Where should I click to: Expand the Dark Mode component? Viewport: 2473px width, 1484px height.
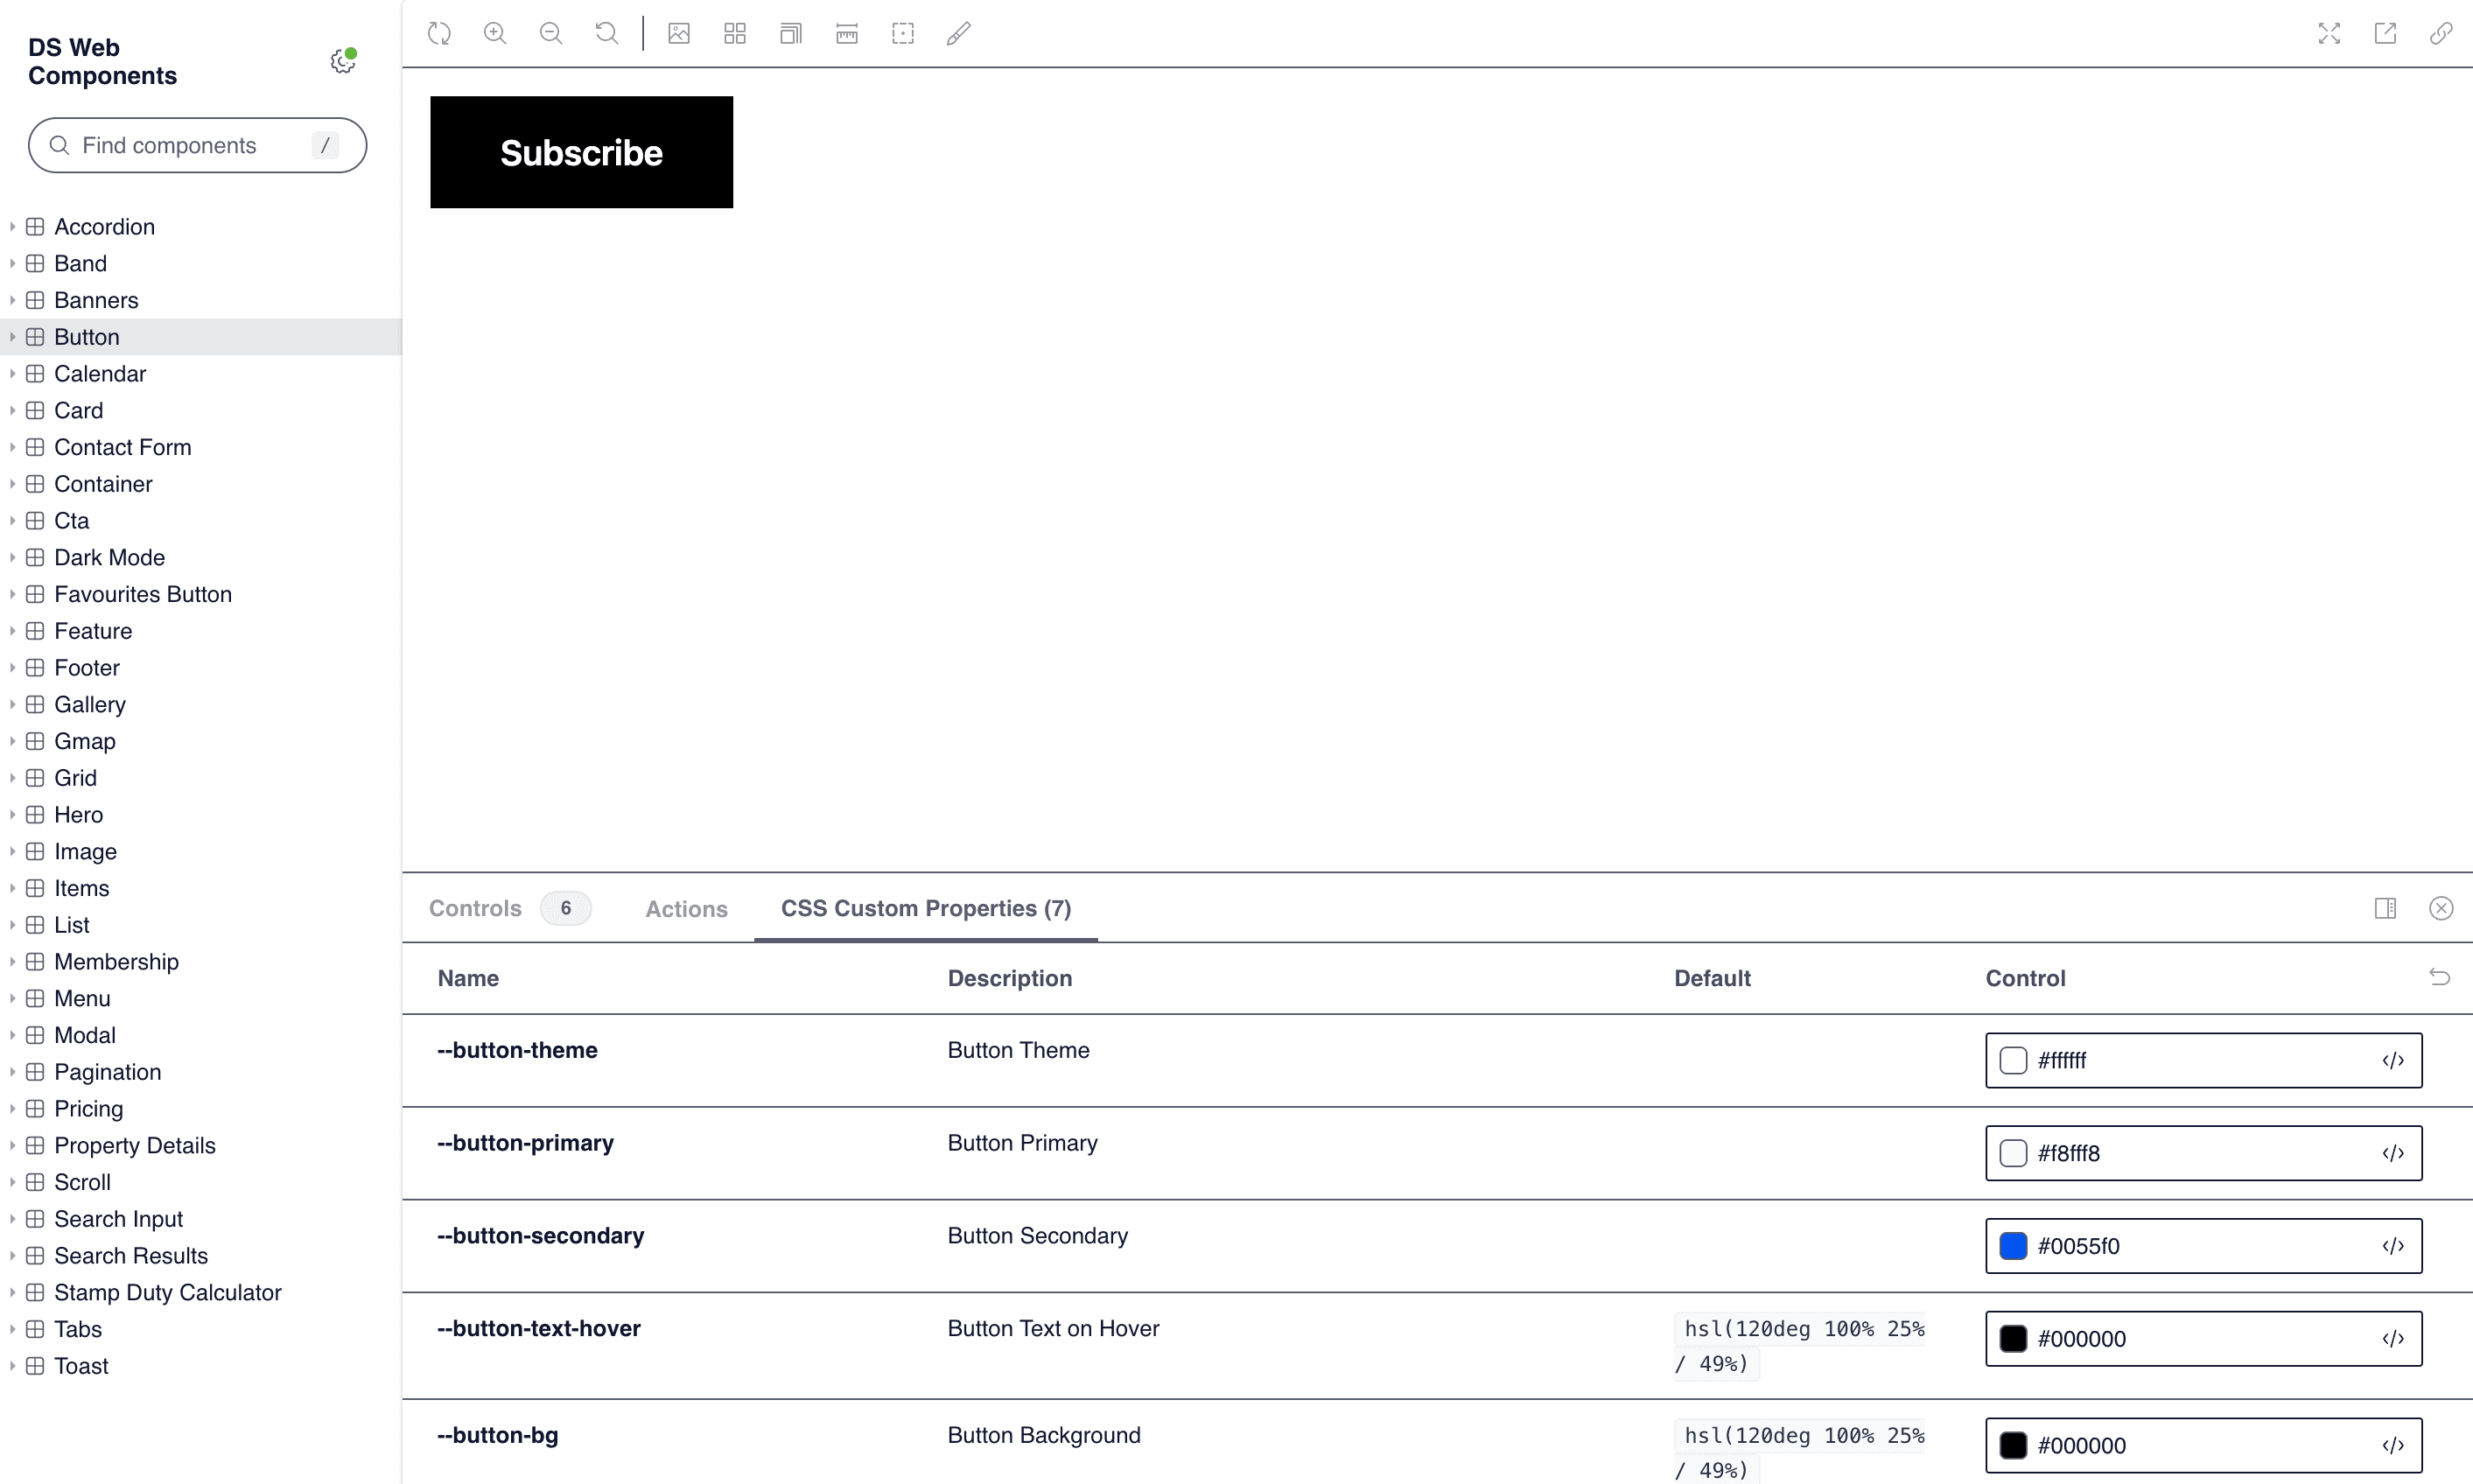coord(12,558)
